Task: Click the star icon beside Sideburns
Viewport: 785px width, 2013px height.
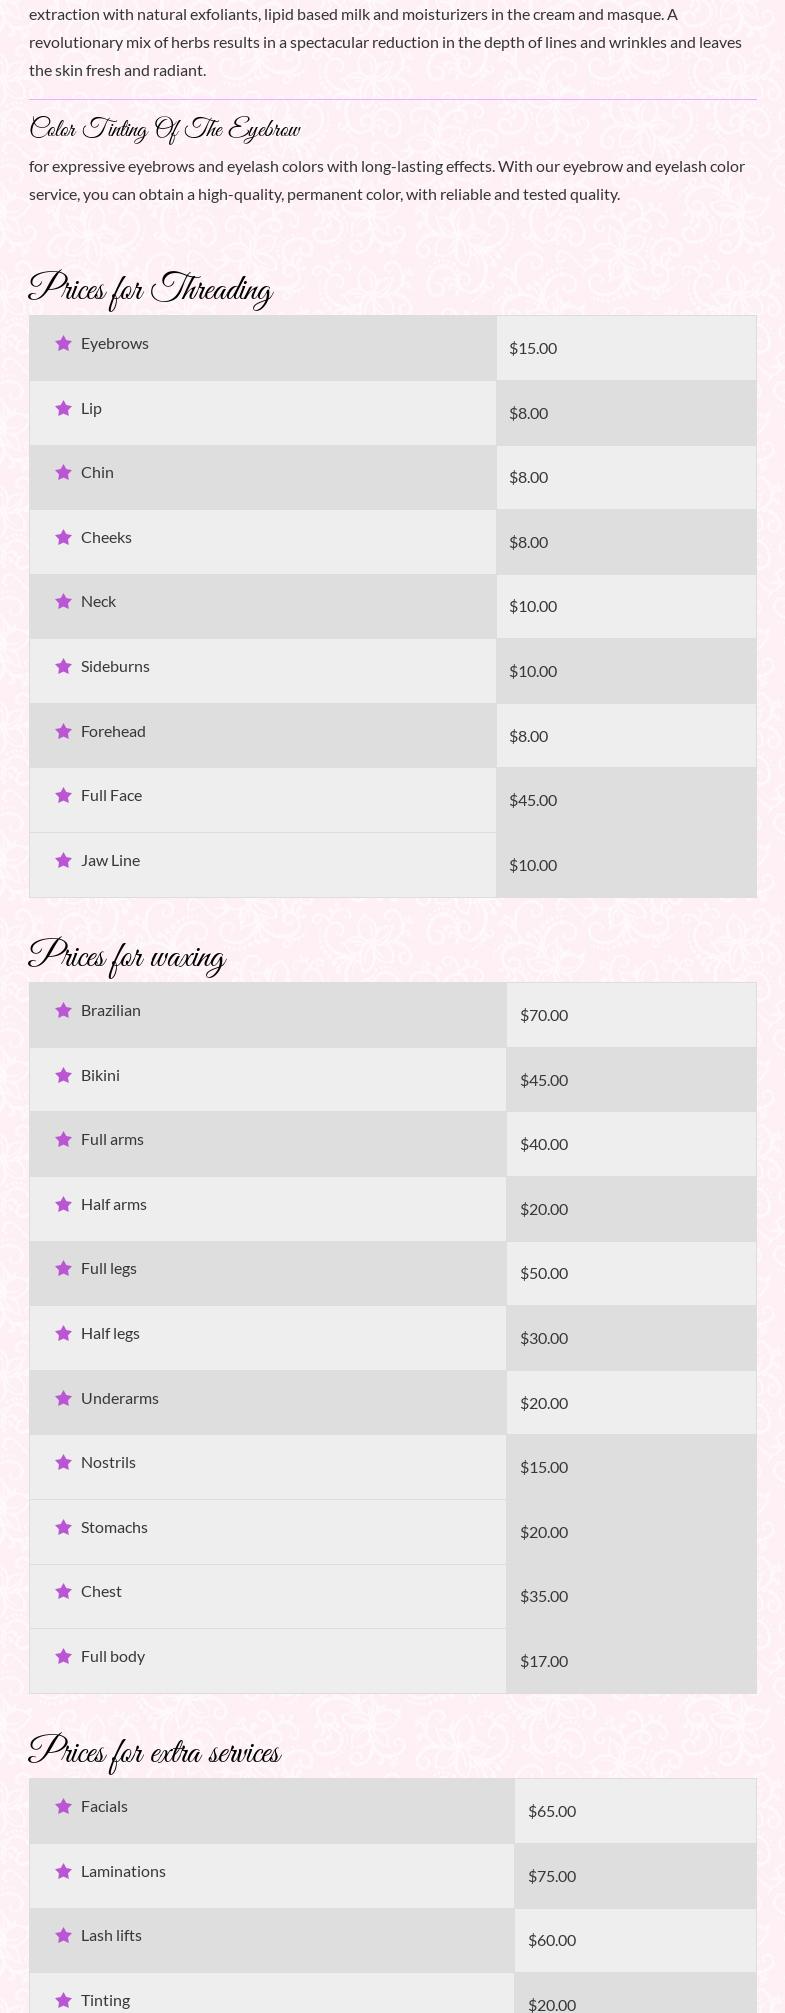Action: [x=64, y=667]
